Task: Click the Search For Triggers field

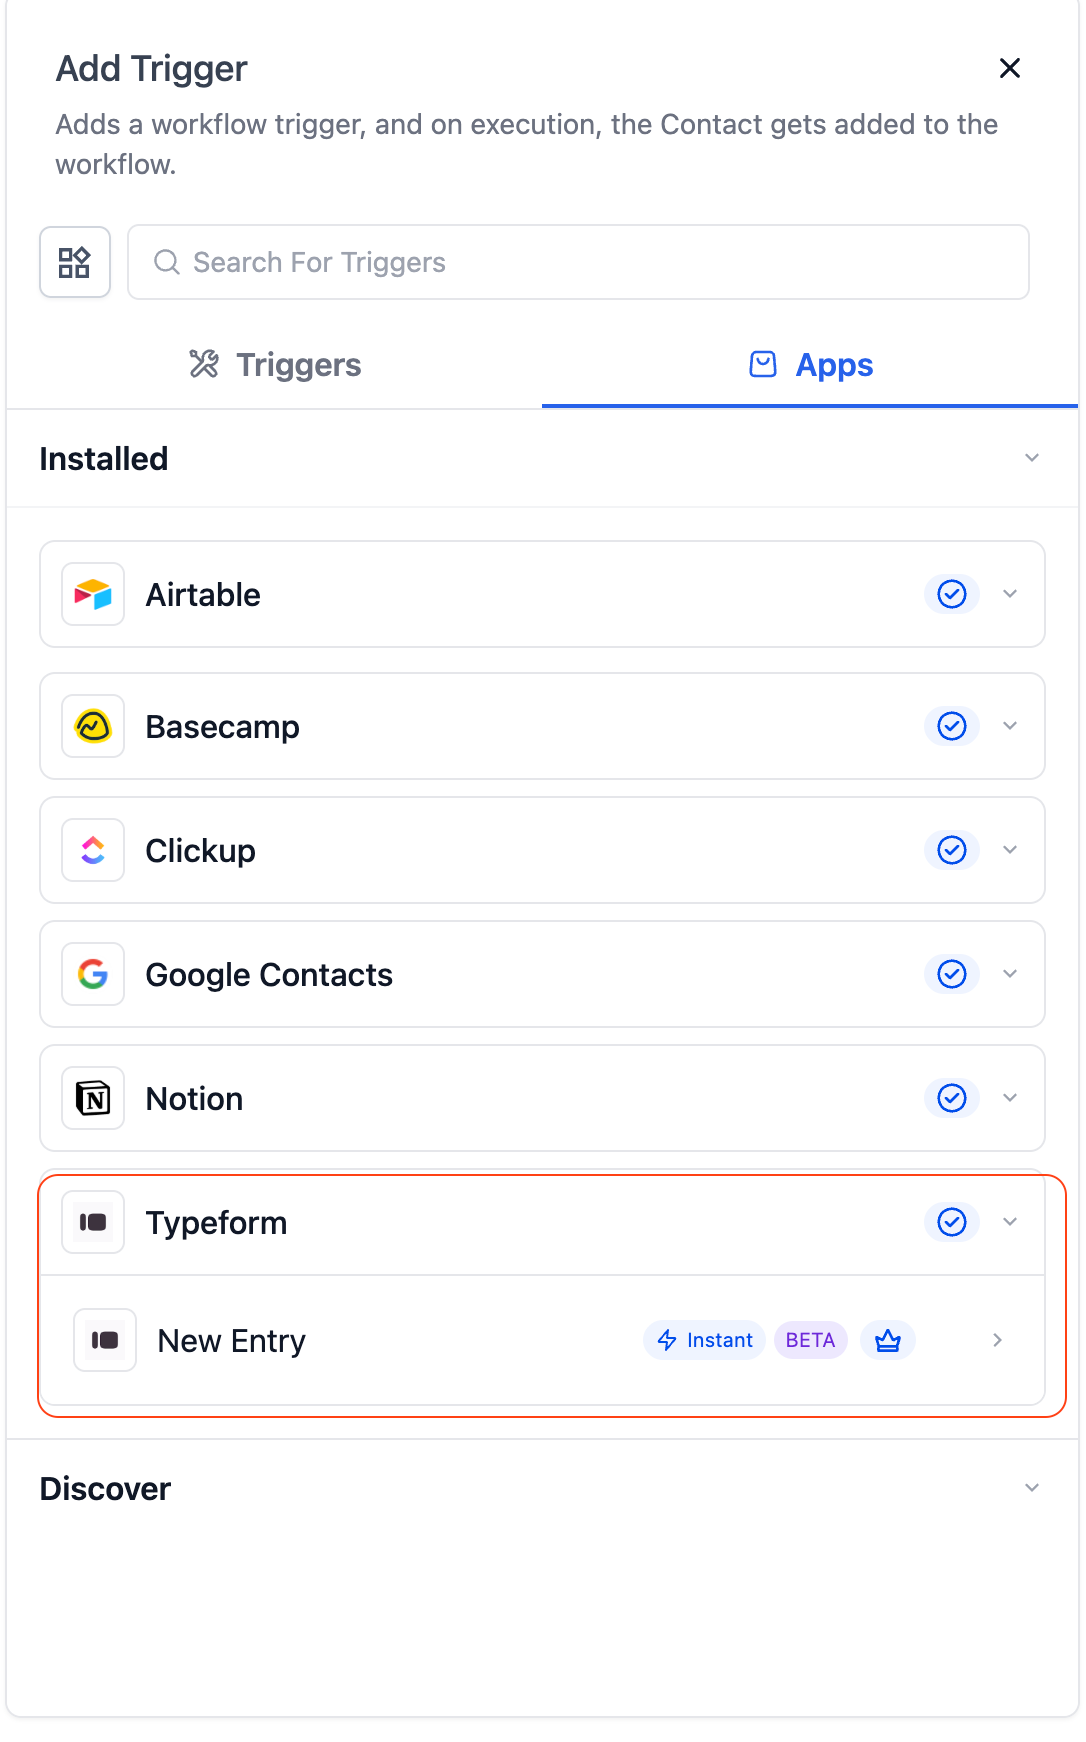Action: (x=578, y=262)
